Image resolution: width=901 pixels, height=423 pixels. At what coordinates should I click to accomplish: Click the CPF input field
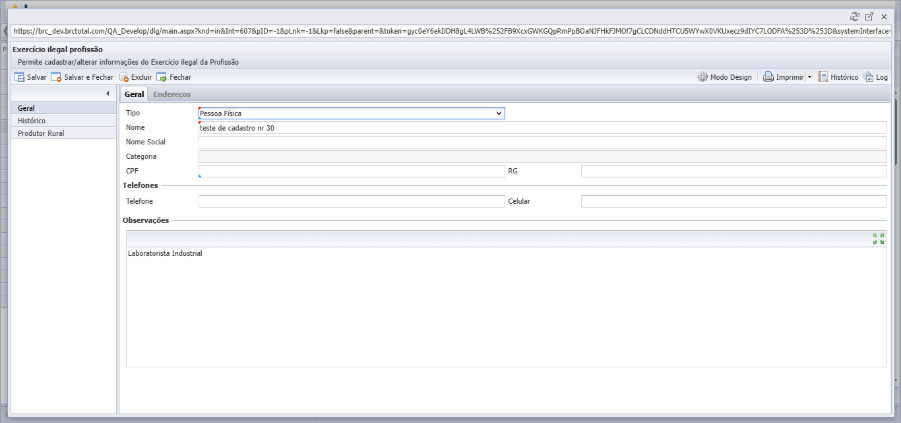(x=351, y=171)
